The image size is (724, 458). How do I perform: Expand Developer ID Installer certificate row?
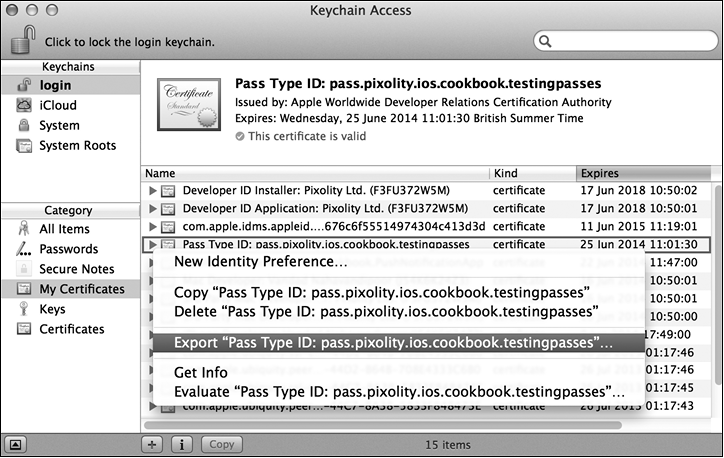(153, 190)
